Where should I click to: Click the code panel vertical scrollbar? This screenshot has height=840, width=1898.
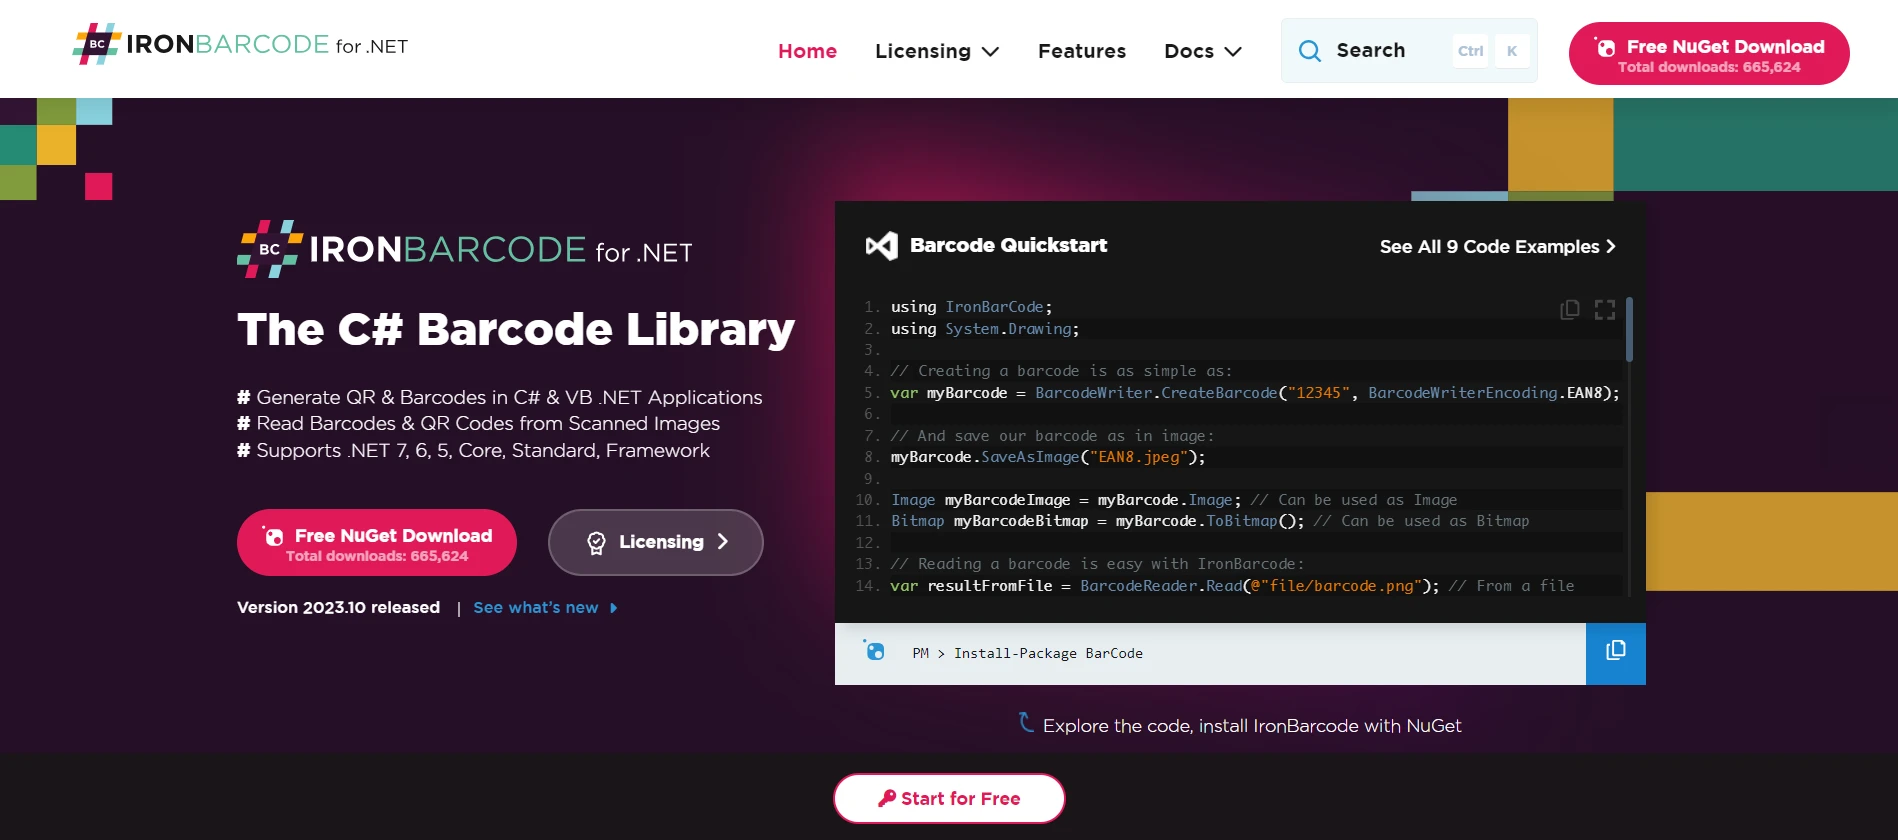(x=1630, y=330)
